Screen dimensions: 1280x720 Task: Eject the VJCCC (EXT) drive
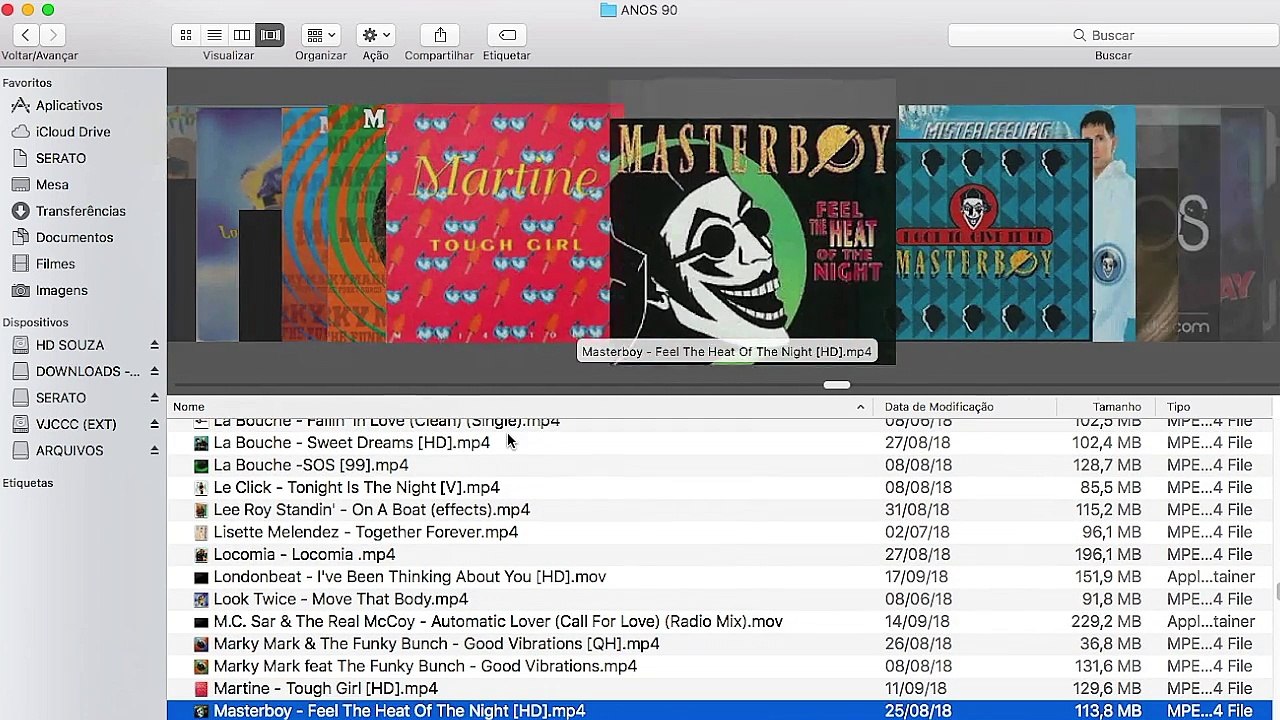pos(154,424)
